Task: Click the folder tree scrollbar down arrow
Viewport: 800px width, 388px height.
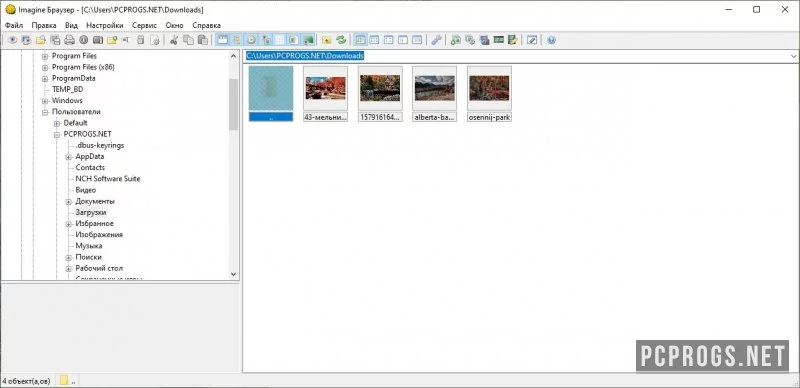Action: (x=234, y=274)
